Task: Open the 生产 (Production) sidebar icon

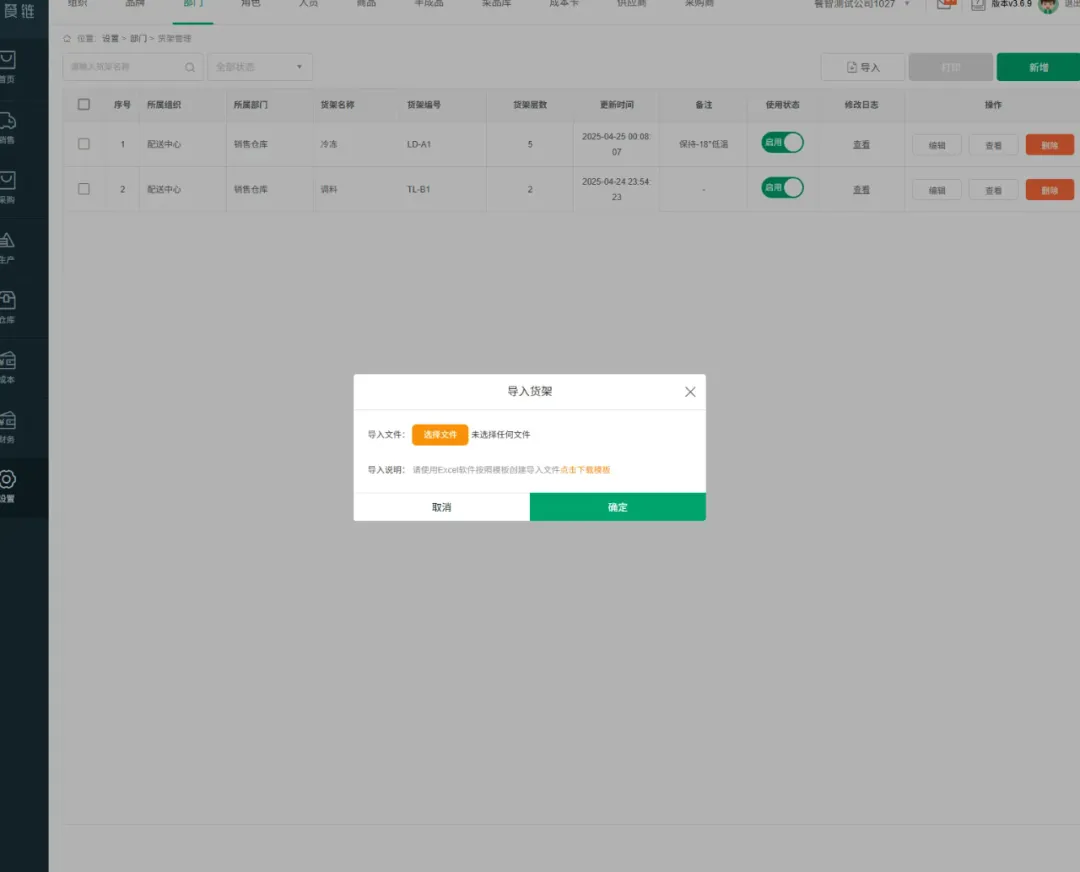Action: point(8,243)
